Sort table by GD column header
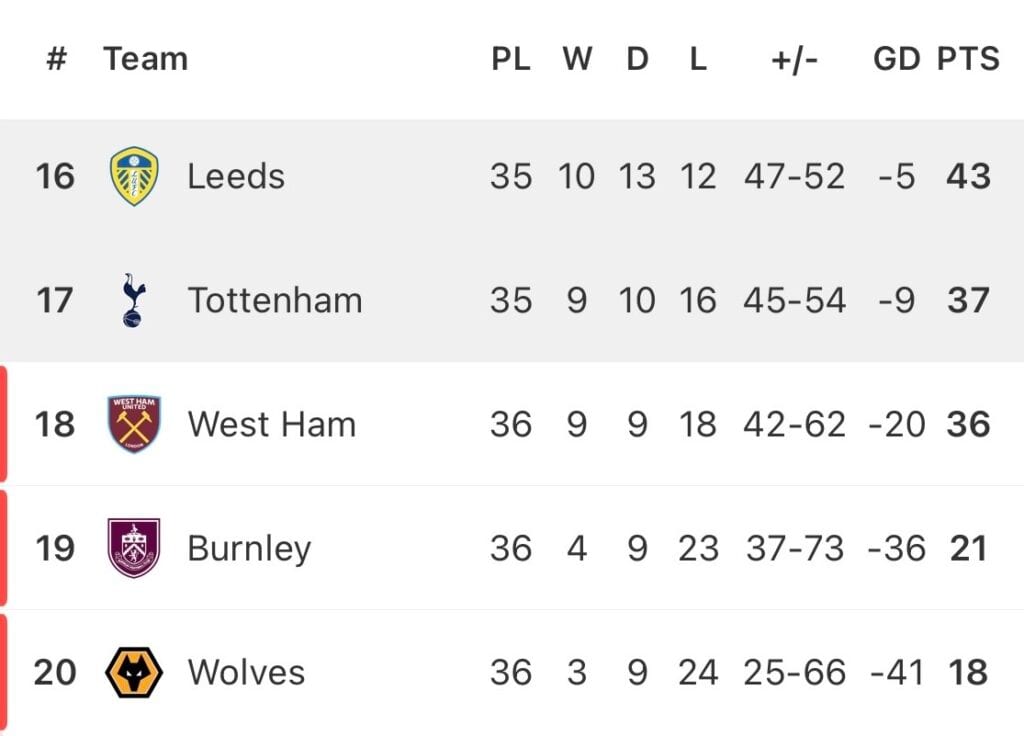Screen dimensions: 1024x736 [x=896, y=59]
